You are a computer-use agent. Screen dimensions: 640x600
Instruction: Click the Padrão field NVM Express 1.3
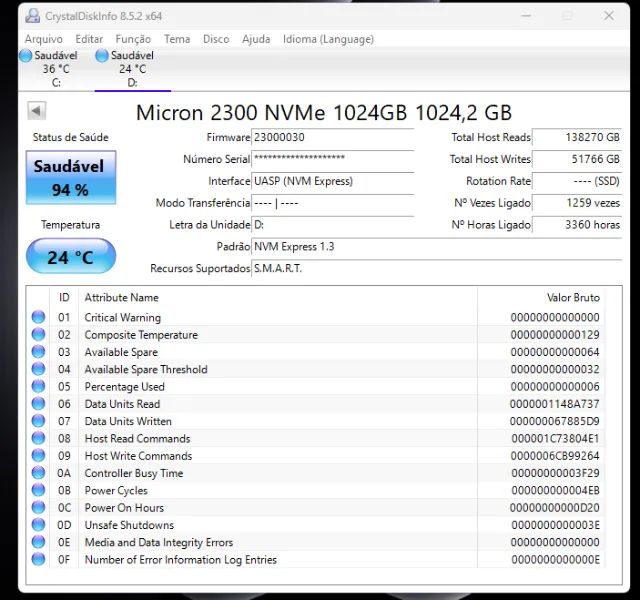[x=436, y=247]
